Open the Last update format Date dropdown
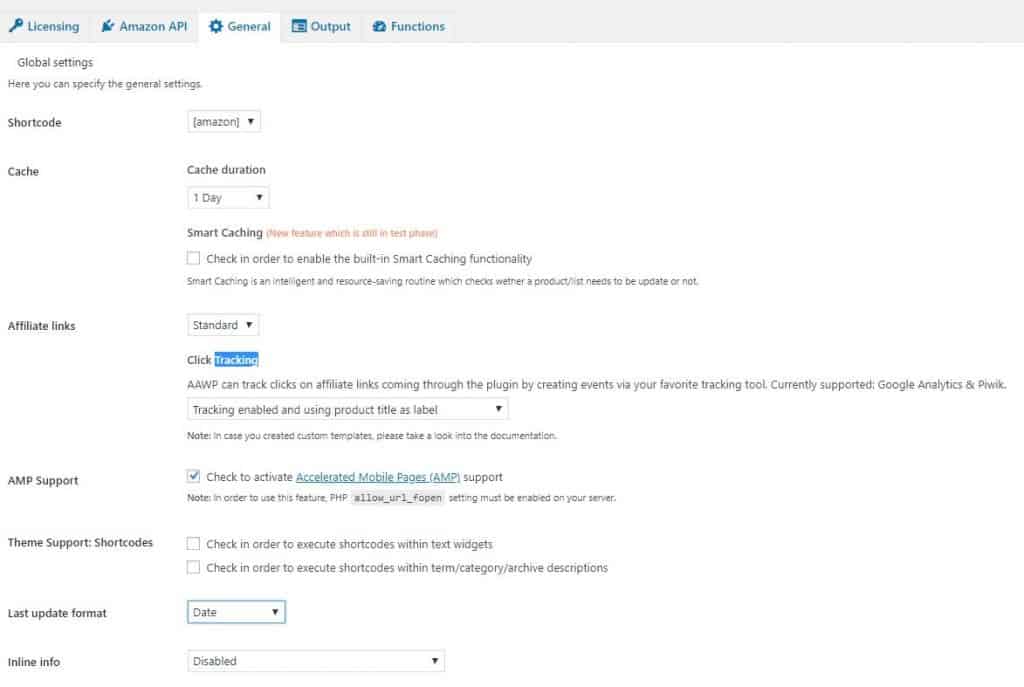 point(236,612)
